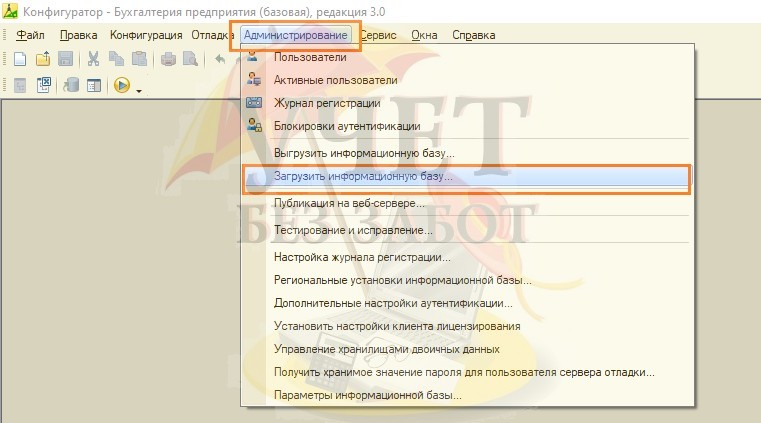Click the Cut scissors icon
Image resolution: width=761 pixels, height=423 pixels.
coord(93,59)
